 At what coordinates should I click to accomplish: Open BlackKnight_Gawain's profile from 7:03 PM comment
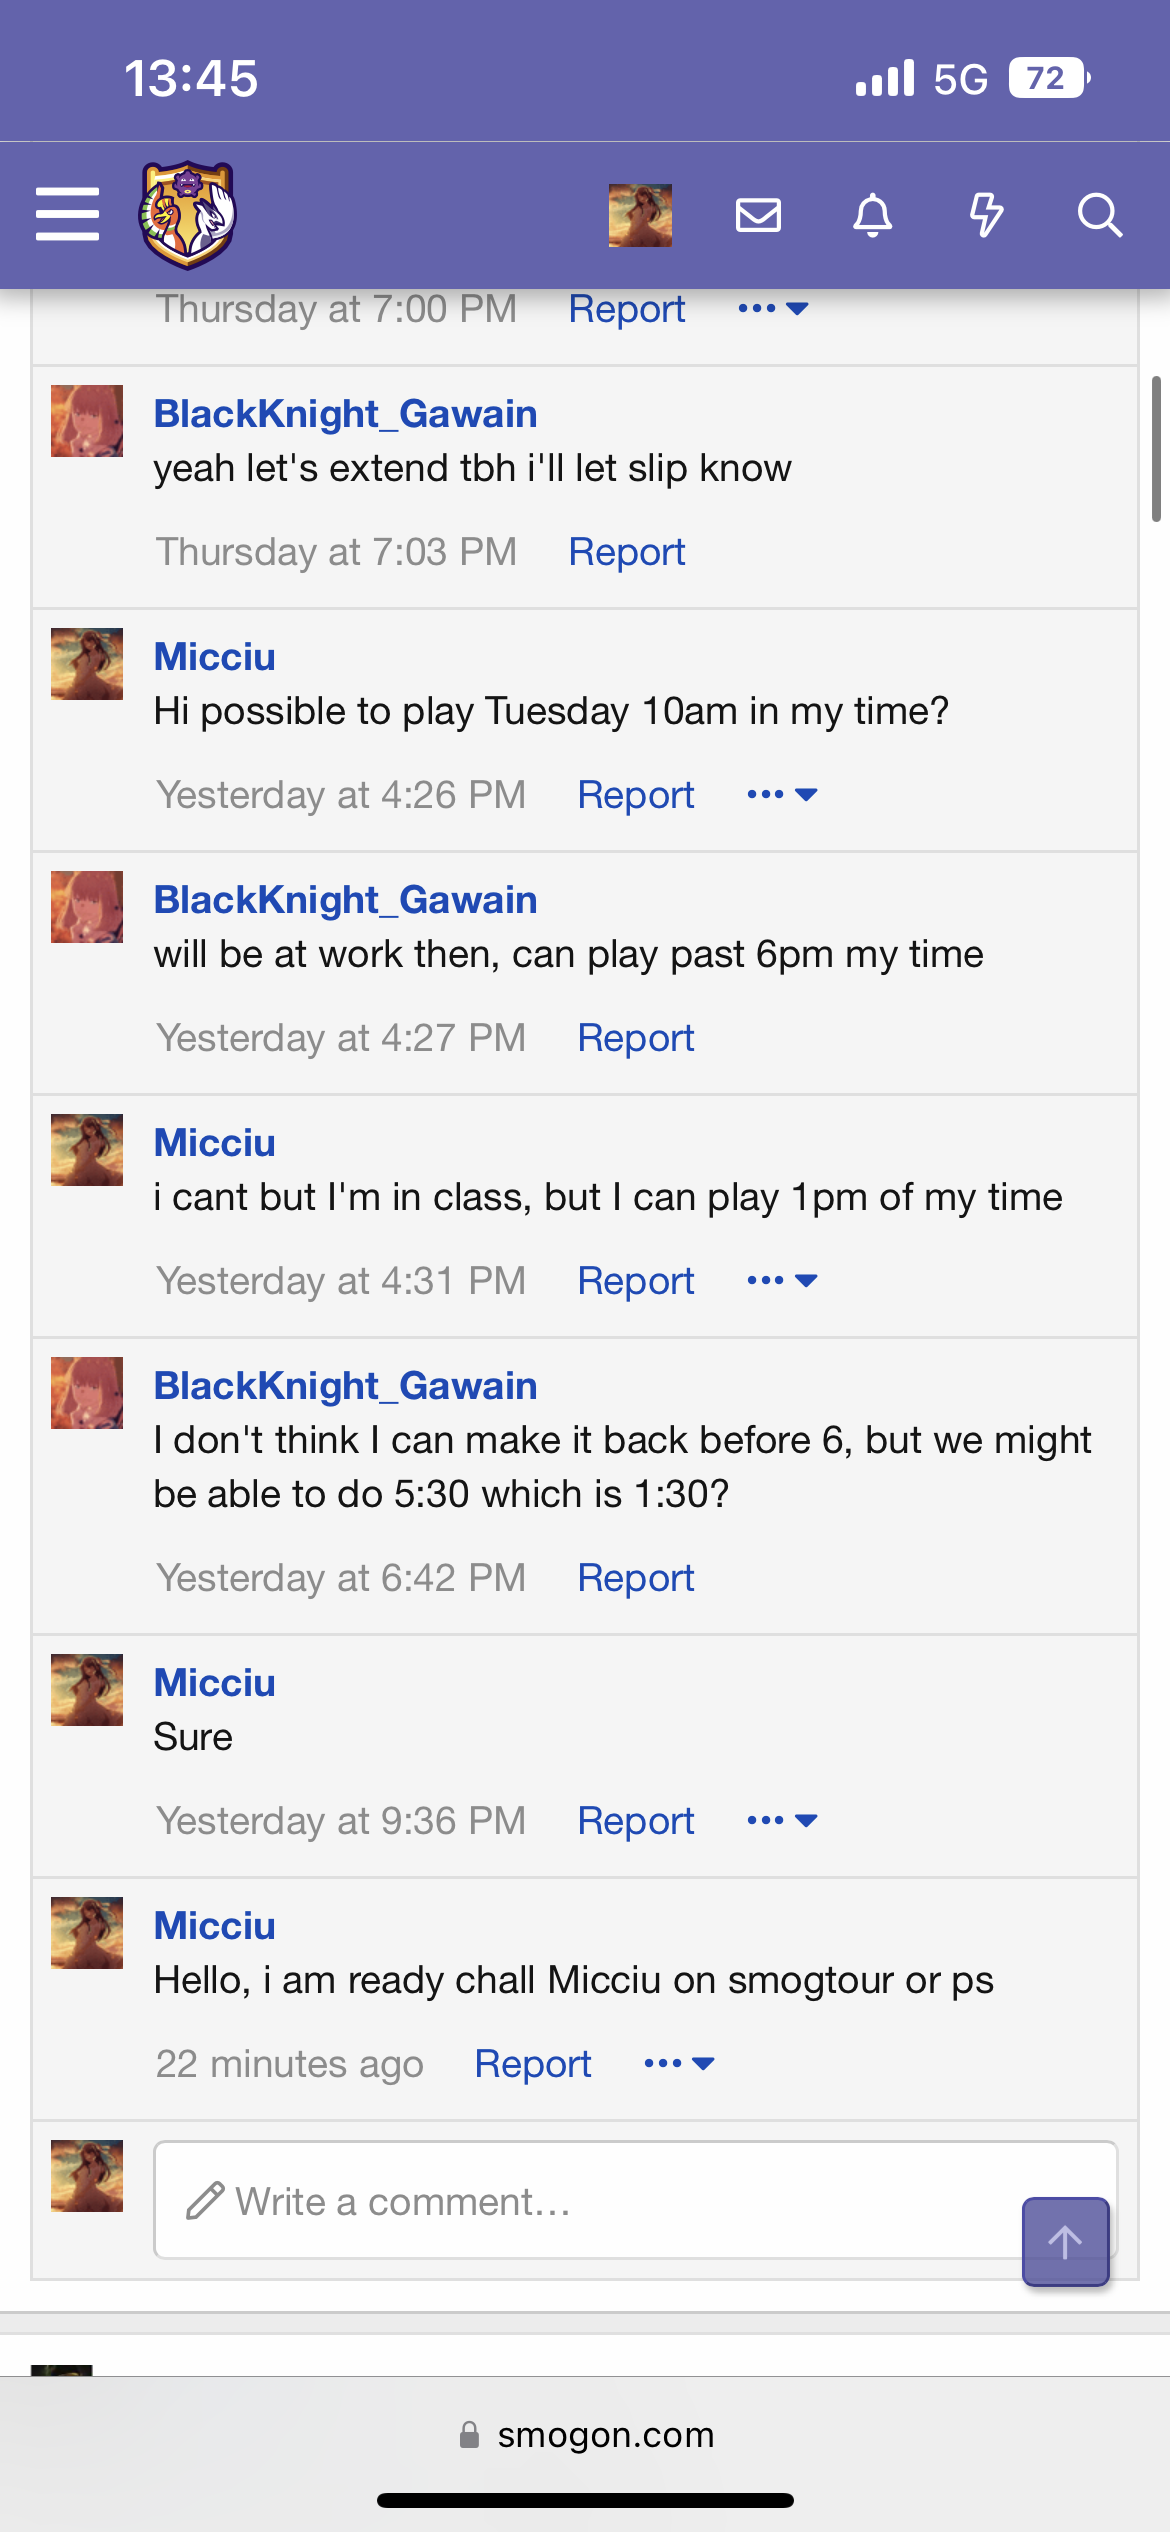point(345,414)
